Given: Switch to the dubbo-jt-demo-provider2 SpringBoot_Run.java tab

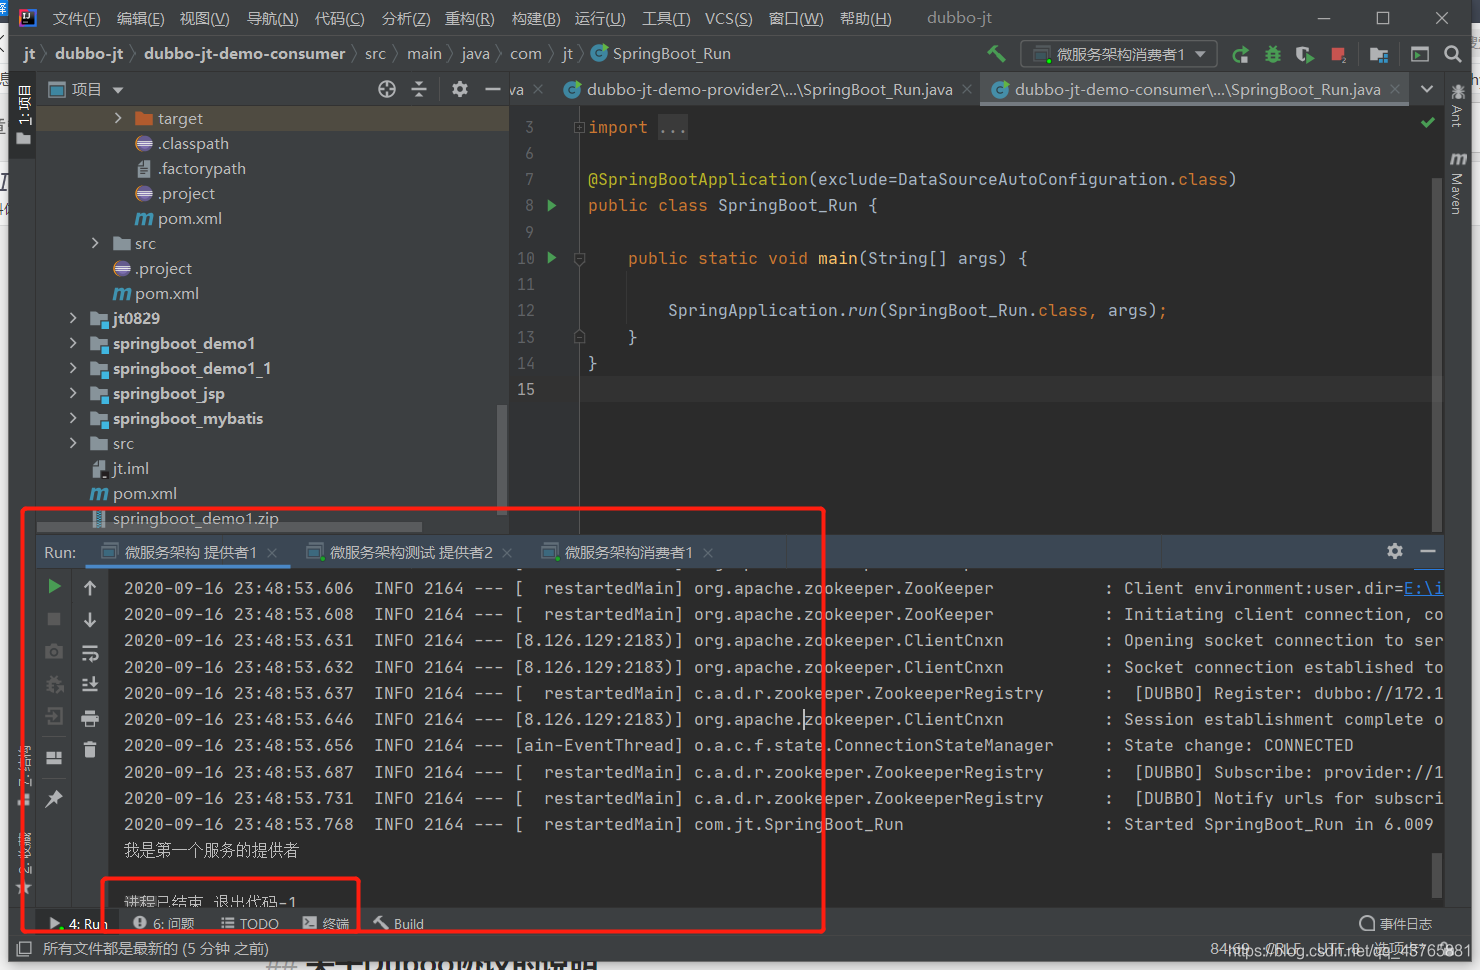Looking at the screenshot, I should click(769, 89).
